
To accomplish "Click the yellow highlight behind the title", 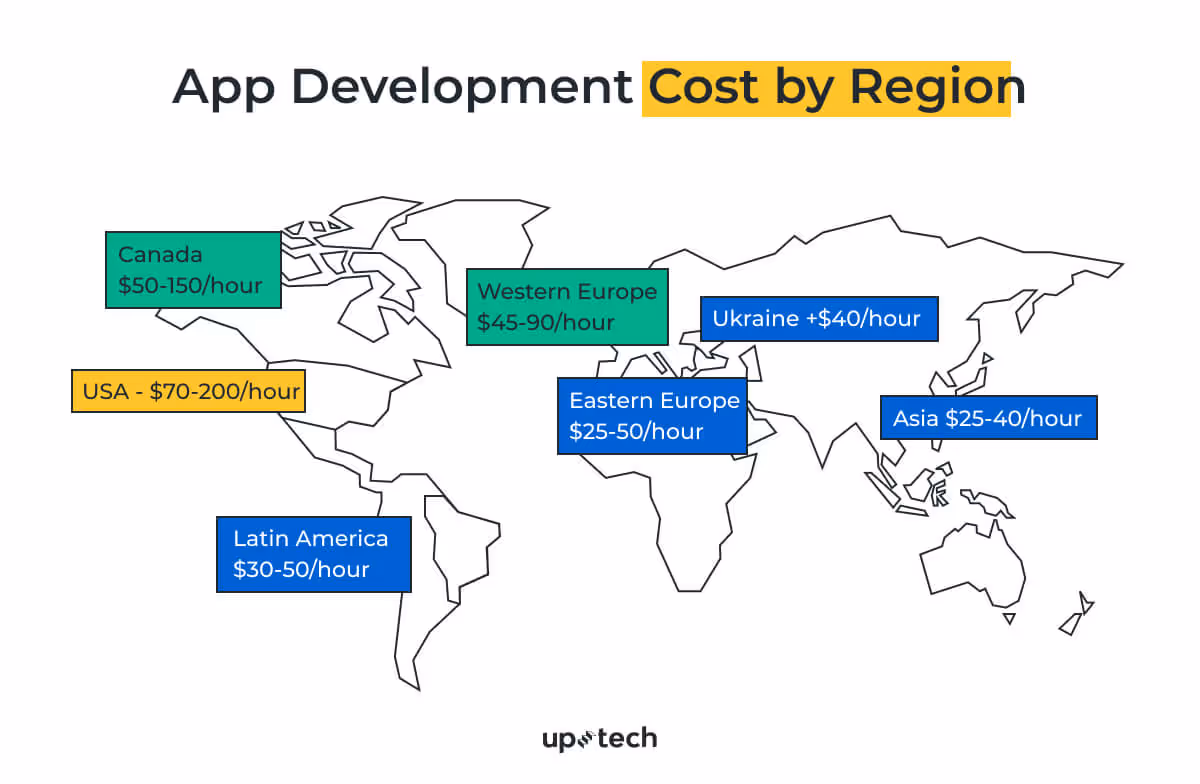I will [x=826, y=88].
